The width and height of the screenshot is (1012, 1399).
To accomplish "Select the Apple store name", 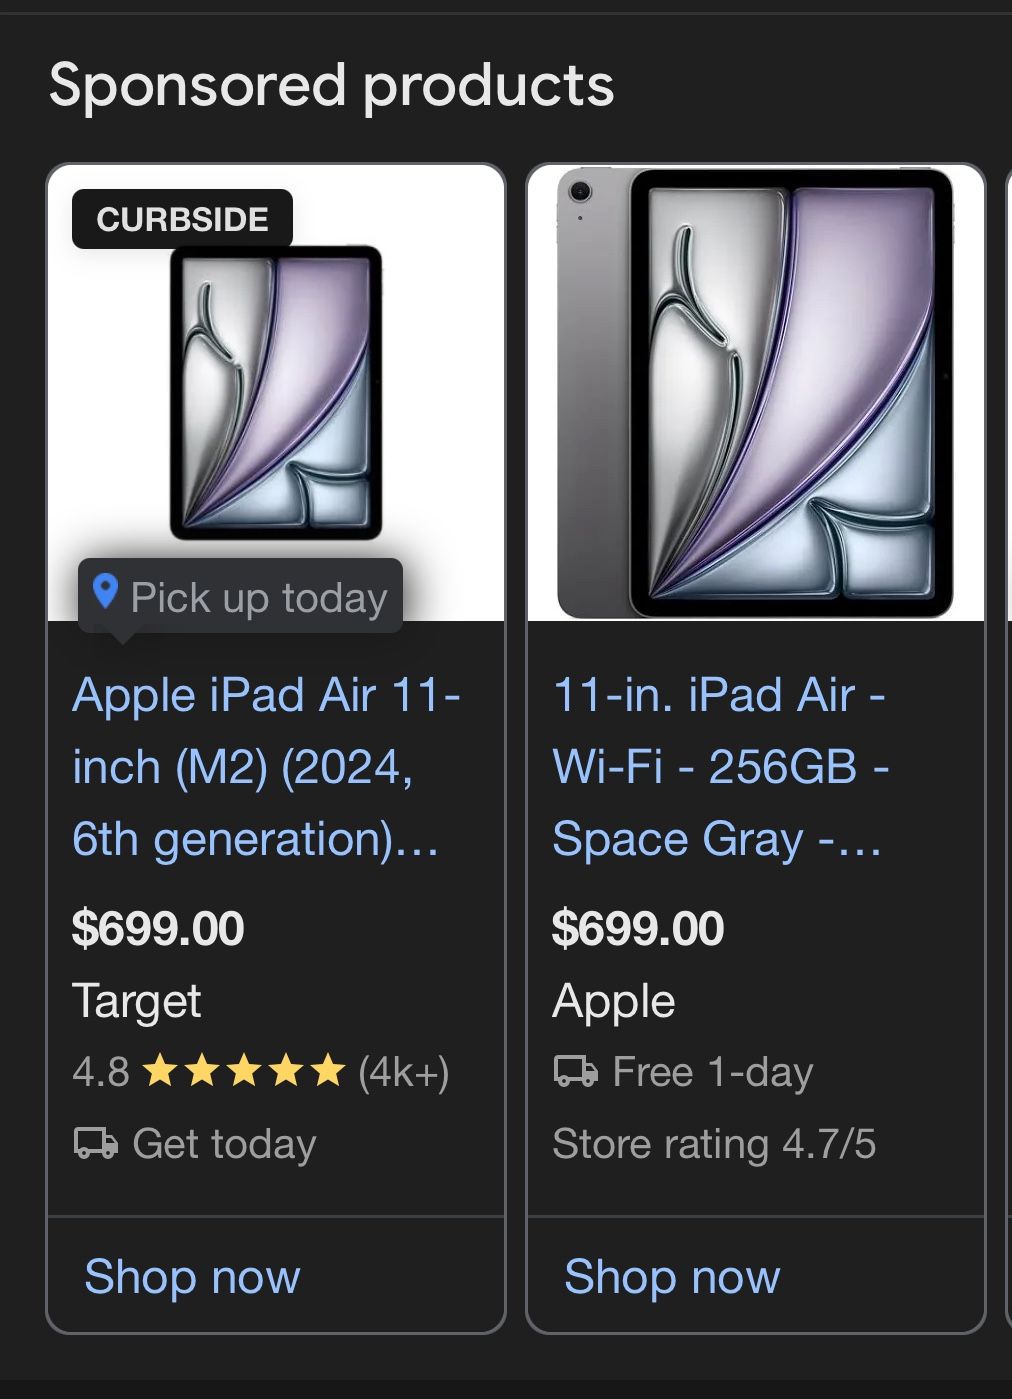I will coord(613,1000).
